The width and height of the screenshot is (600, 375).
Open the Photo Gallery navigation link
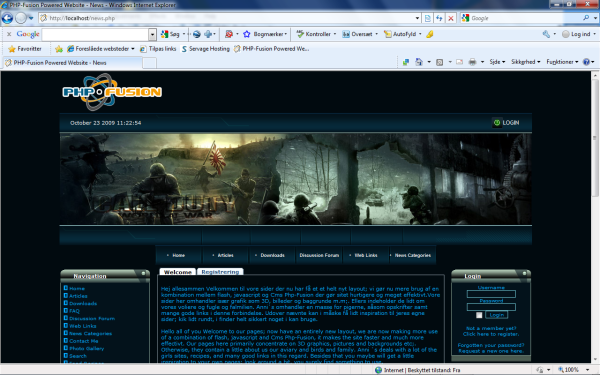click(86, 349)
